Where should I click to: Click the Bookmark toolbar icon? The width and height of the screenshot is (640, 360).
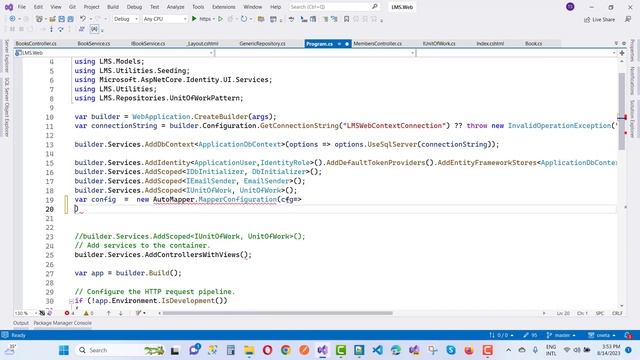pyautogui.click(x=347, y=19)
